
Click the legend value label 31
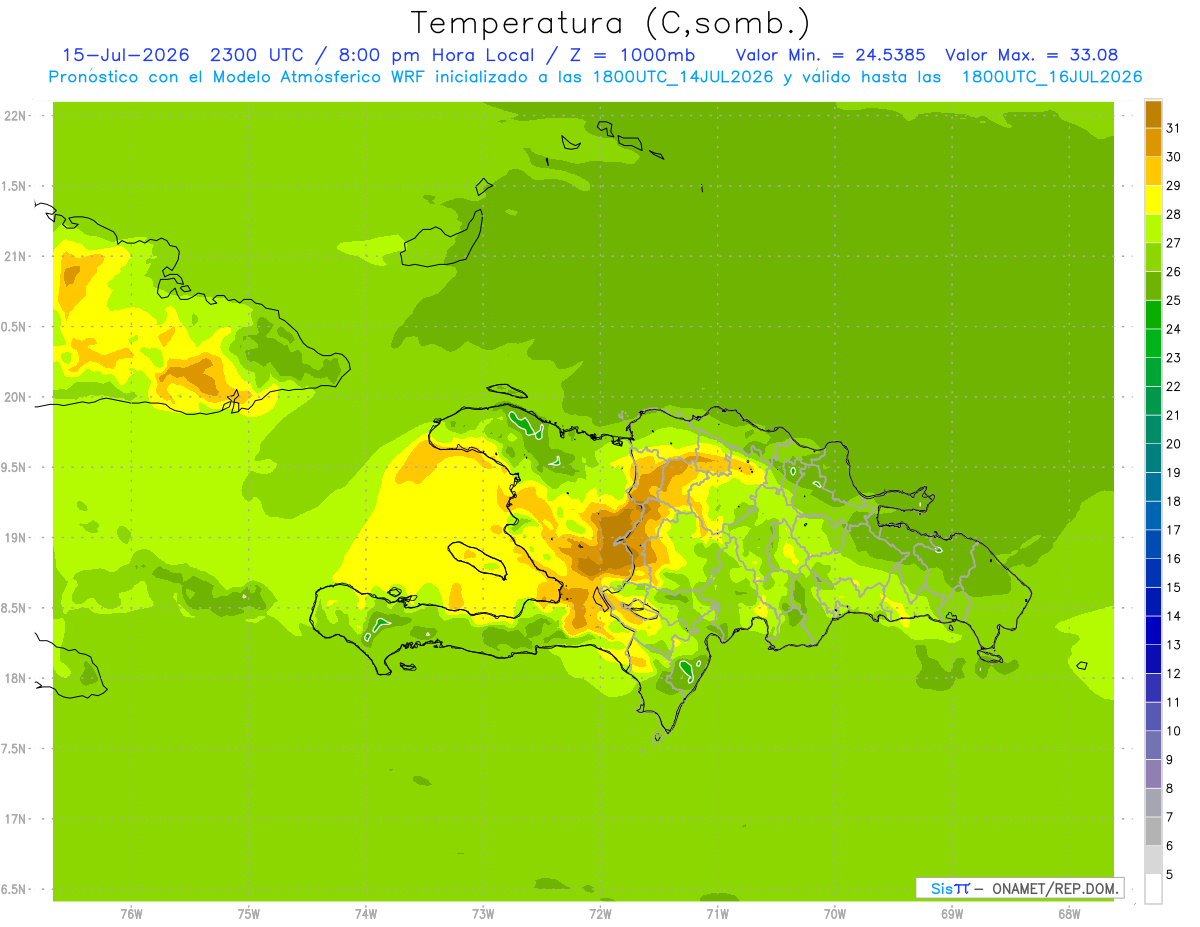tap(1174, 128)
